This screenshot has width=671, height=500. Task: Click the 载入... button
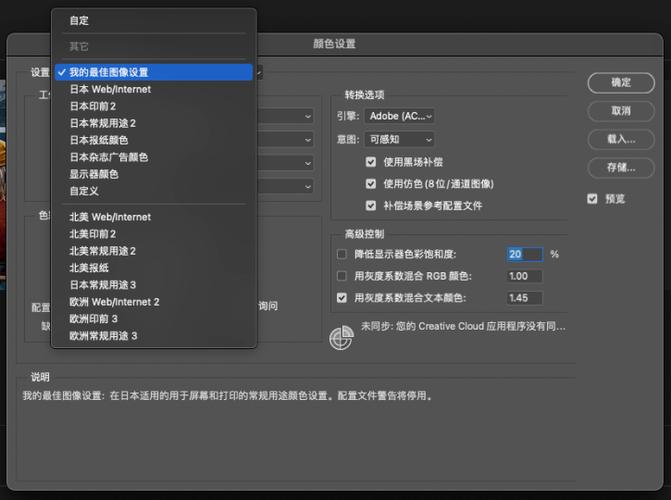[621, 140]
